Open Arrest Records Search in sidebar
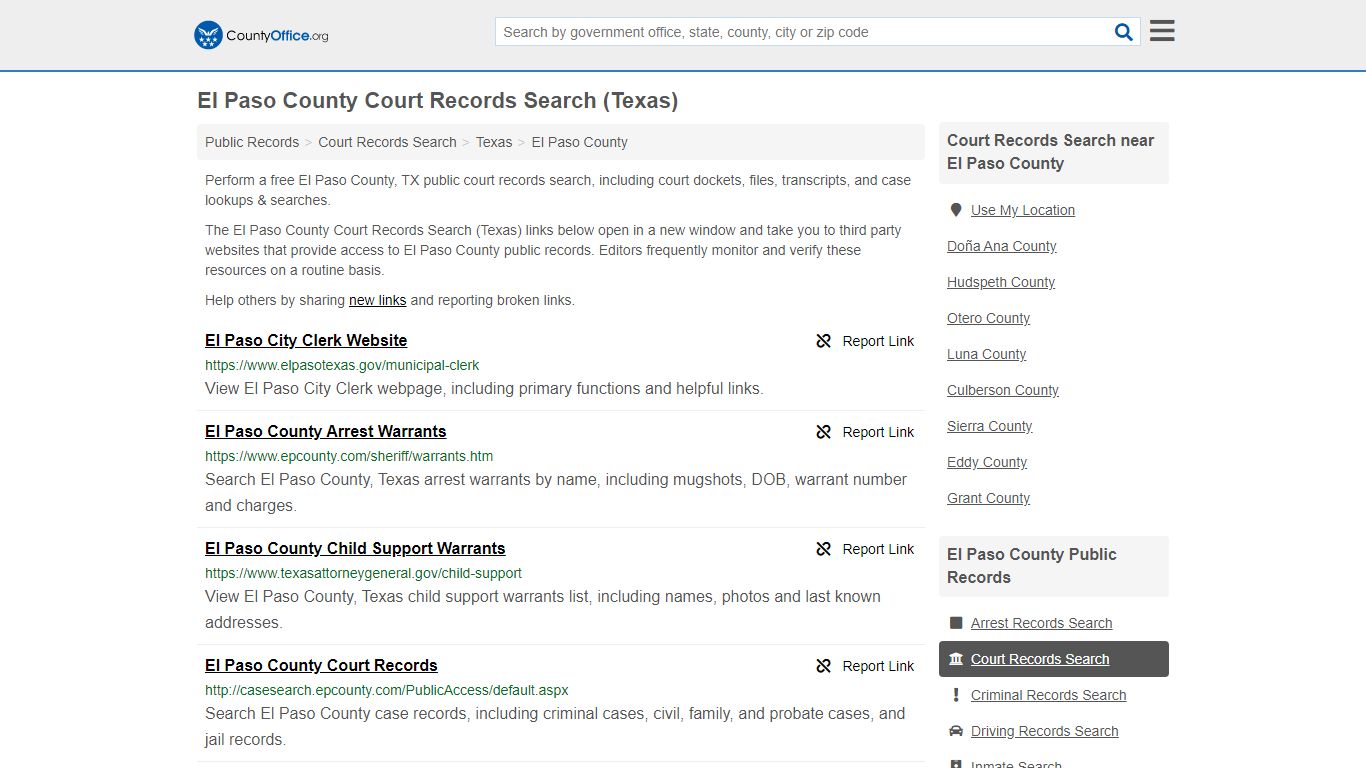This screenshot has height=768, width=1366. pyautogui.click(x=1041, y=623)
